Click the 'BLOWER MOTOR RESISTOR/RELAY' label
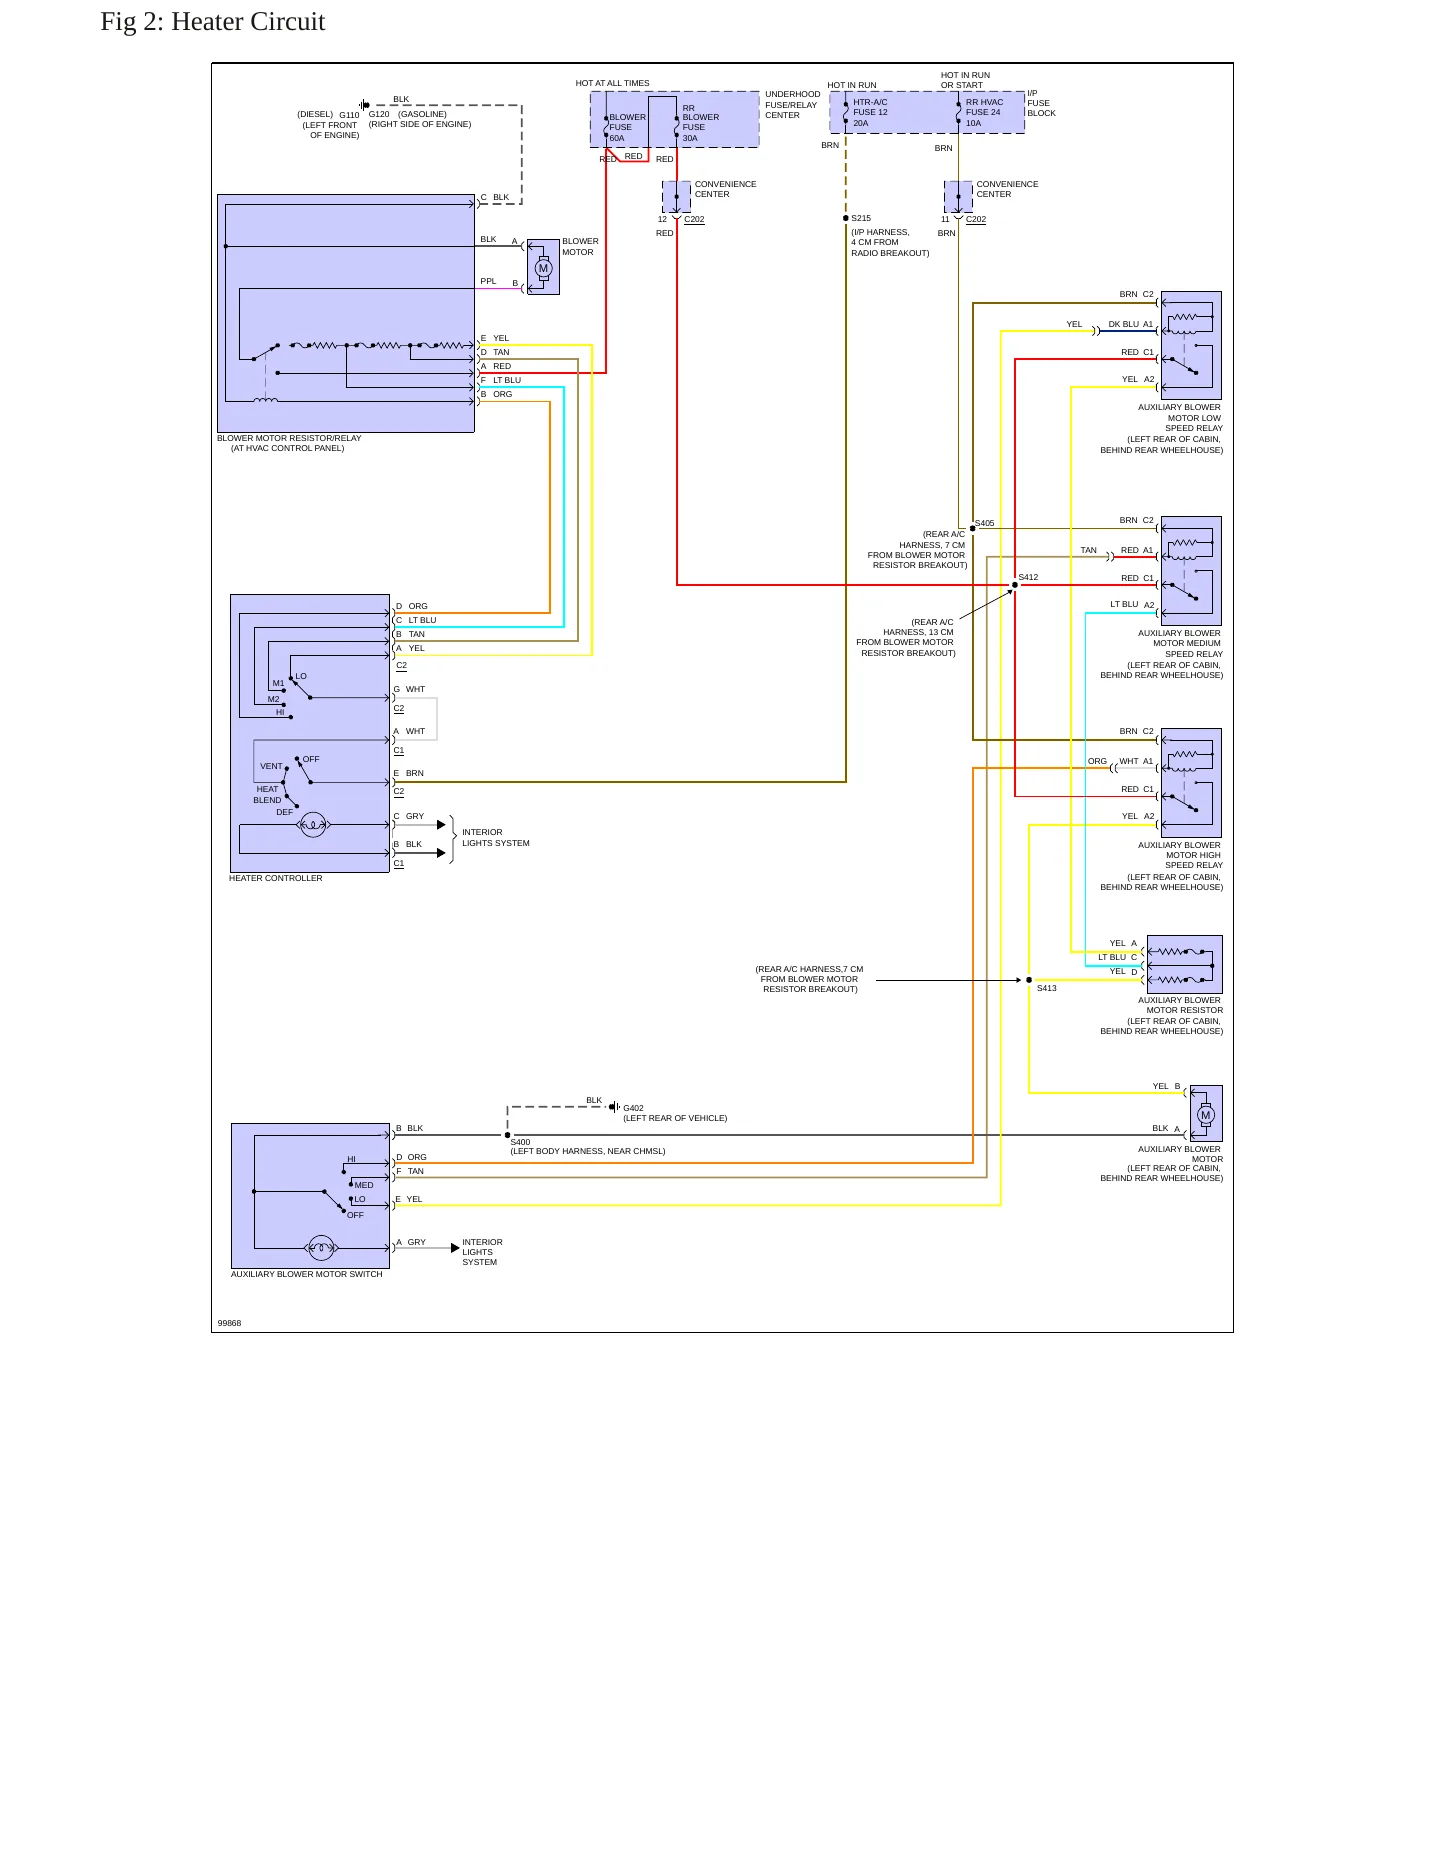Screen dimensions: 1445x1870 (289, 438)
